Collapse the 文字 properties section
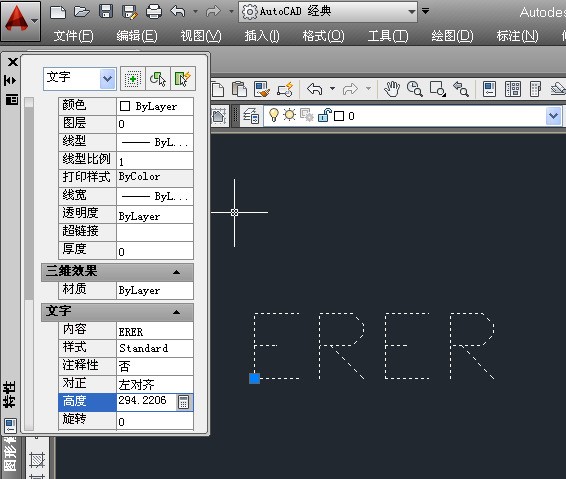Image resolution: width=566 pixels, height=479 pixels. pos(177,312)
